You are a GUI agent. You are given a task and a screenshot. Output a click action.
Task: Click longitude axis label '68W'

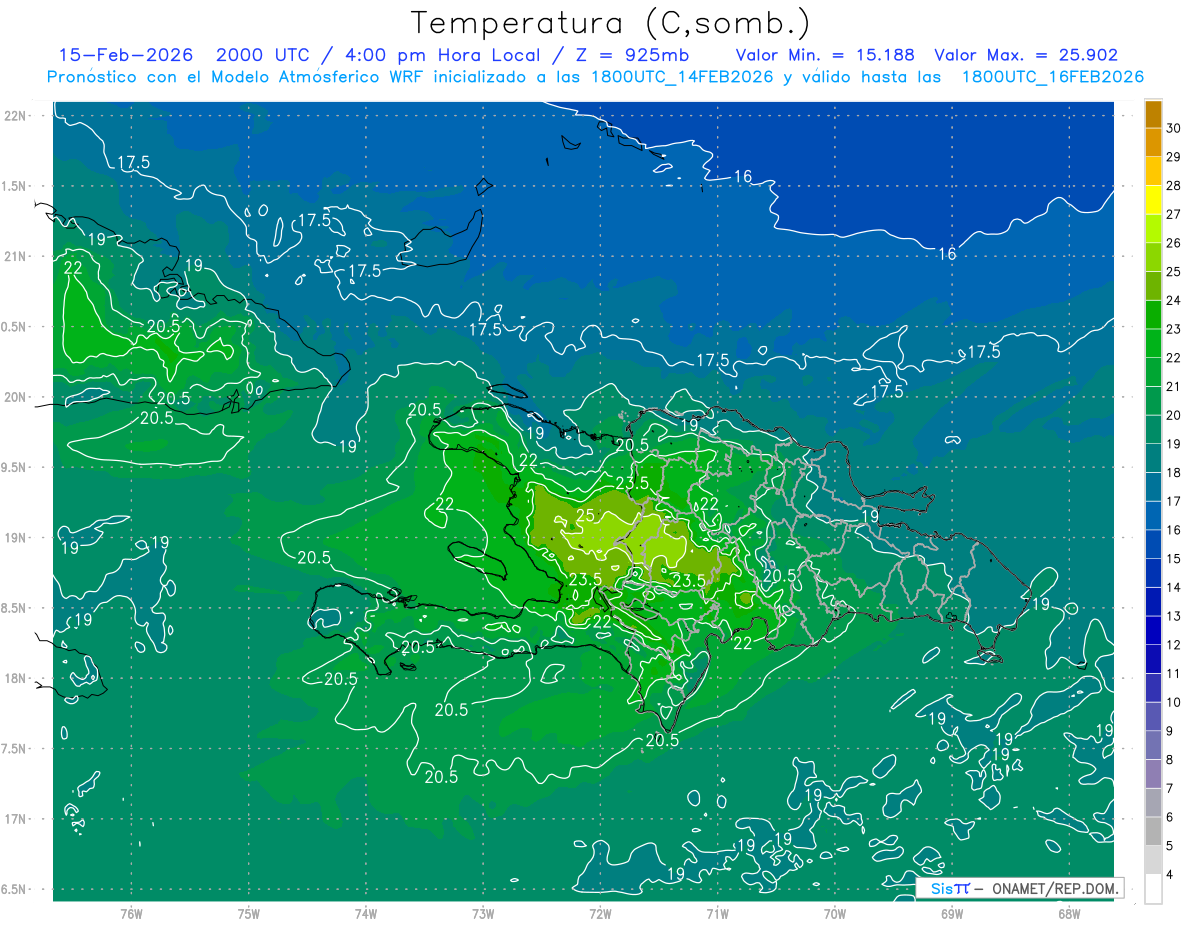tap(1068, 913)
